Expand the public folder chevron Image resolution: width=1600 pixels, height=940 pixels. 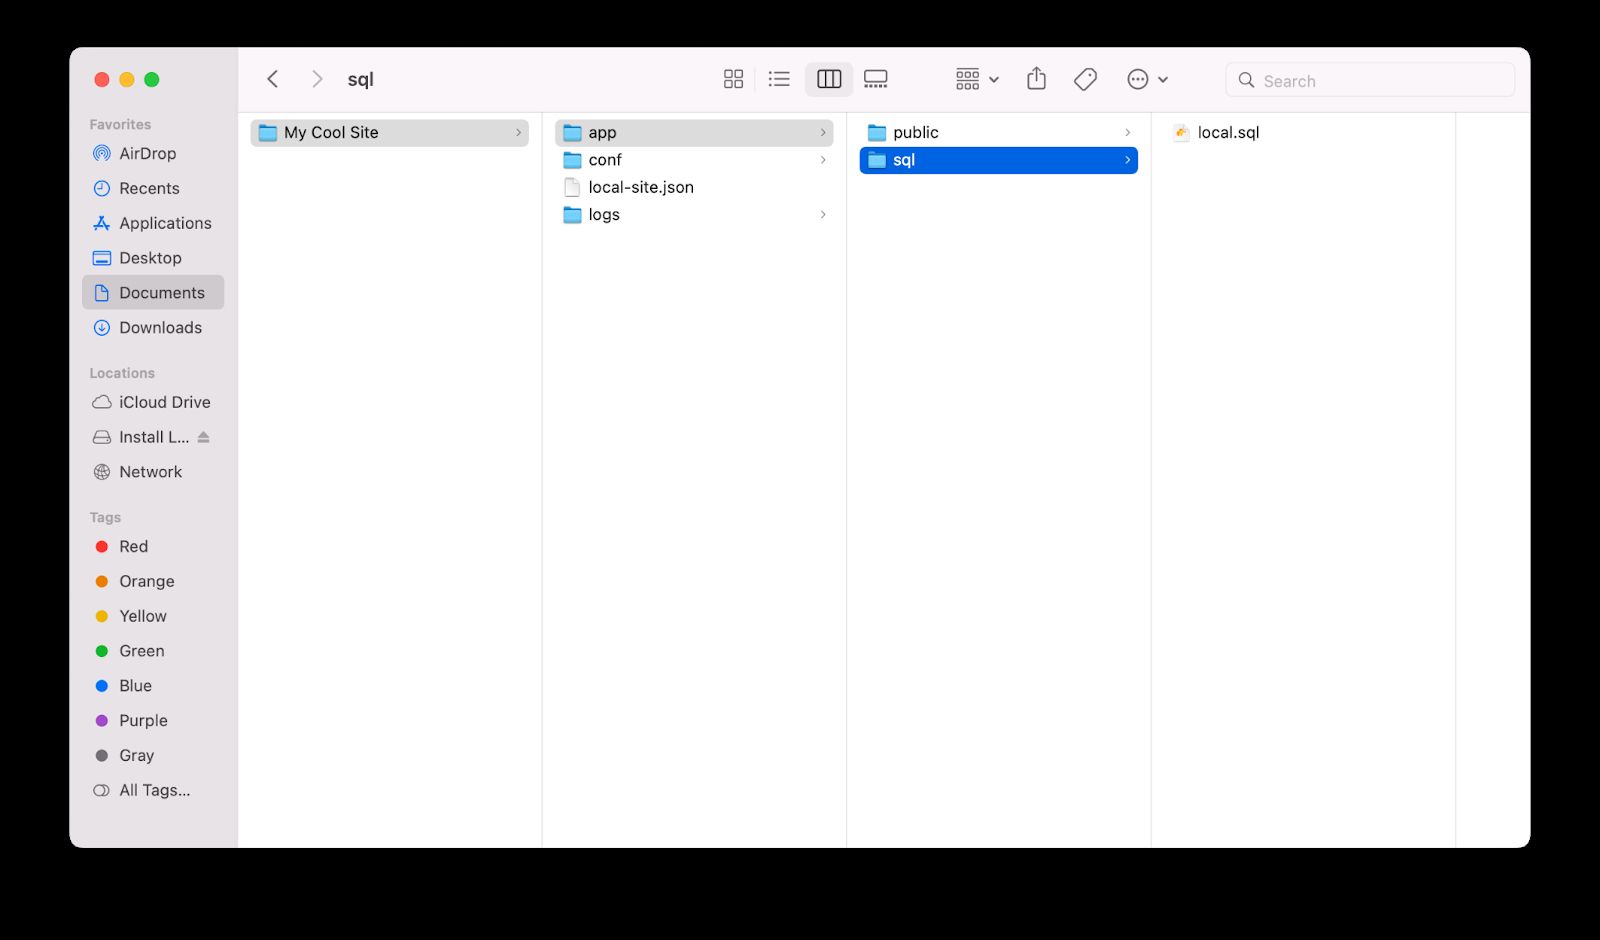tap(1128, 132)
